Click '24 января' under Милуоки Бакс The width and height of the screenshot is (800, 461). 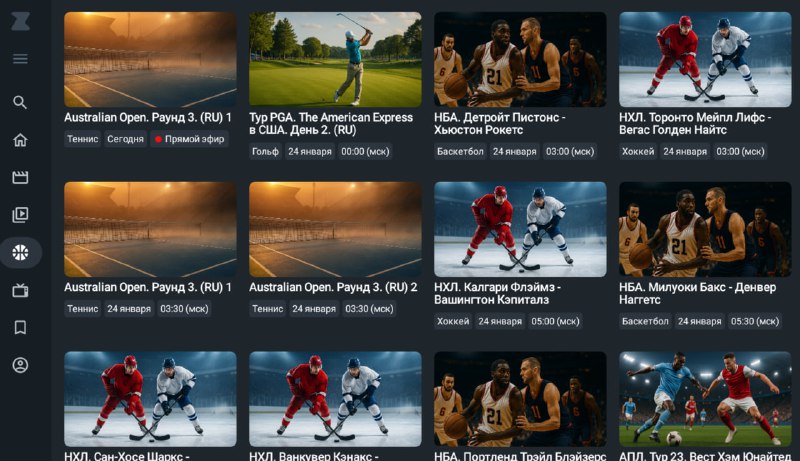(x=699, y=321)
